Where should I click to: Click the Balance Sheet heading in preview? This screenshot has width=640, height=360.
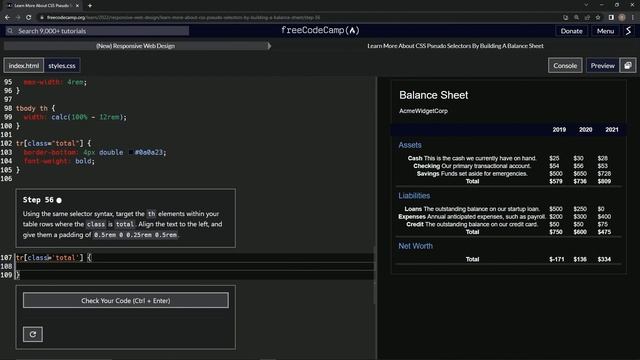[x=433, y=95]
